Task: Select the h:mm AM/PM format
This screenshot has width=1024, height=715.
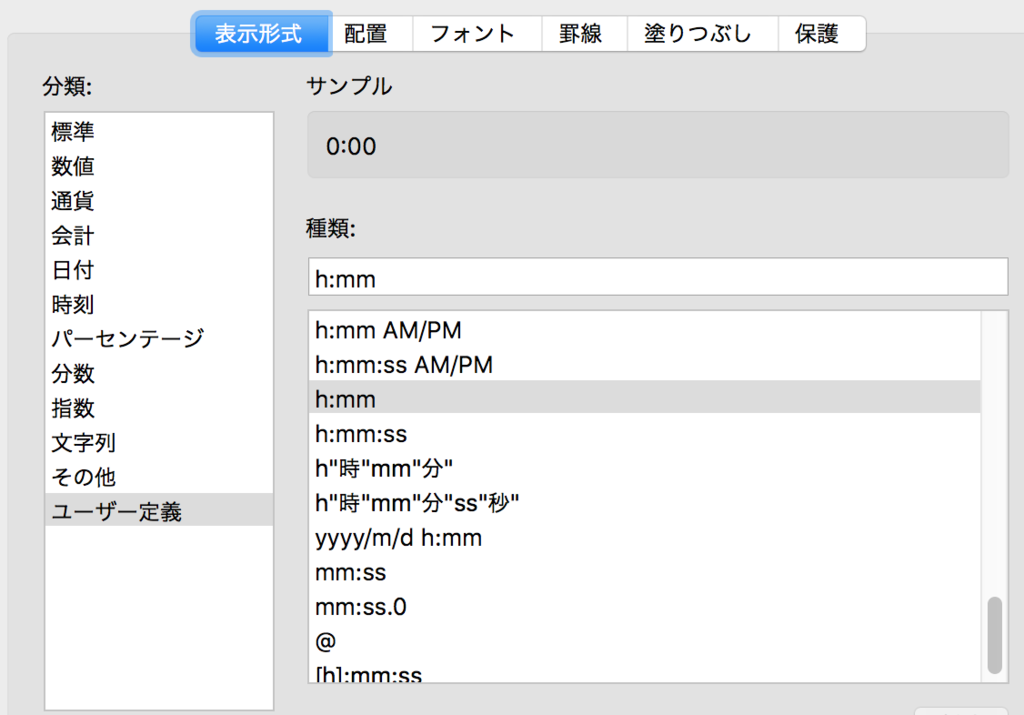Action: point(645,330)
